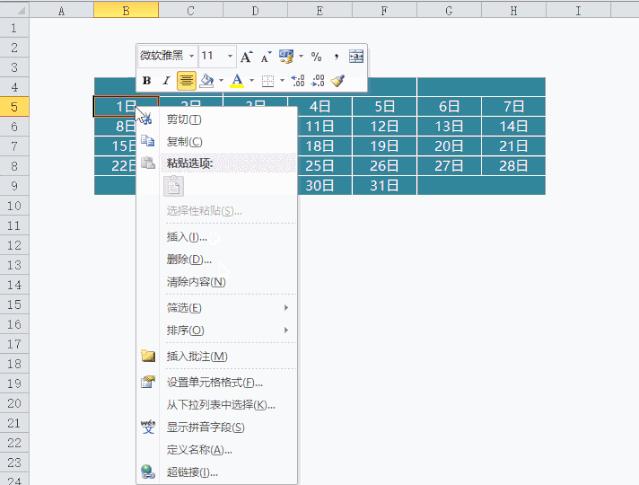This screenshot has height=485, width=639.
Task: Click the phonetic field 文 icon
Action: pyautogui.click(x=148, y=427)
